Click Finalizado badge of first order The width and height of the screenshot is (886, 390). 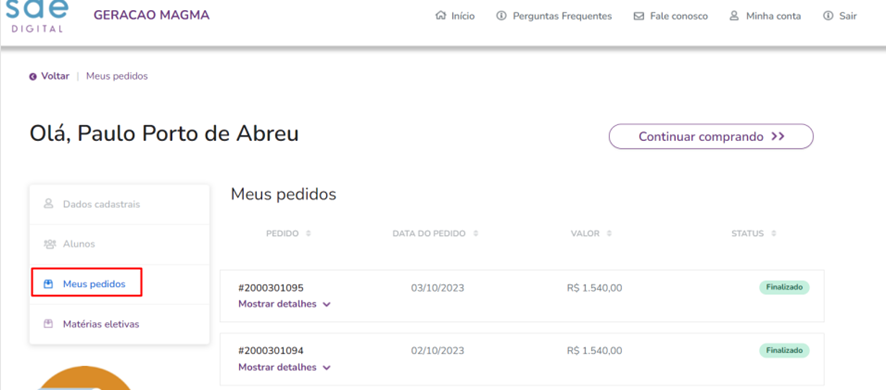click(x=784, y=287)
